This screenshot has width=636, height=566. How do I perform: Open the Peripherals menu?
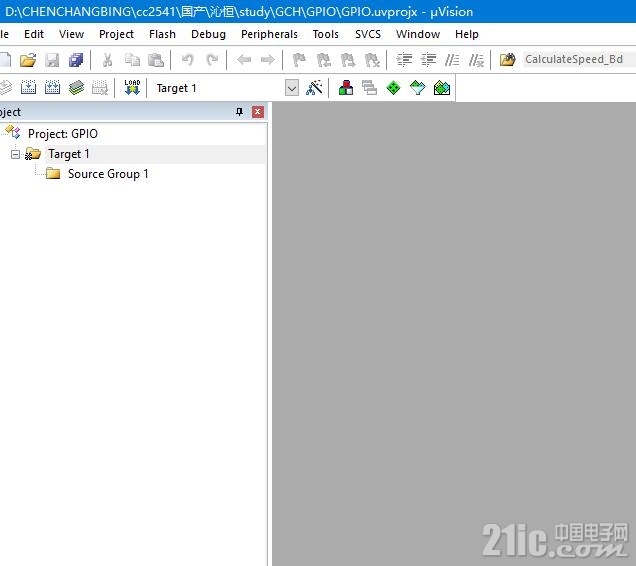(269, 34)
